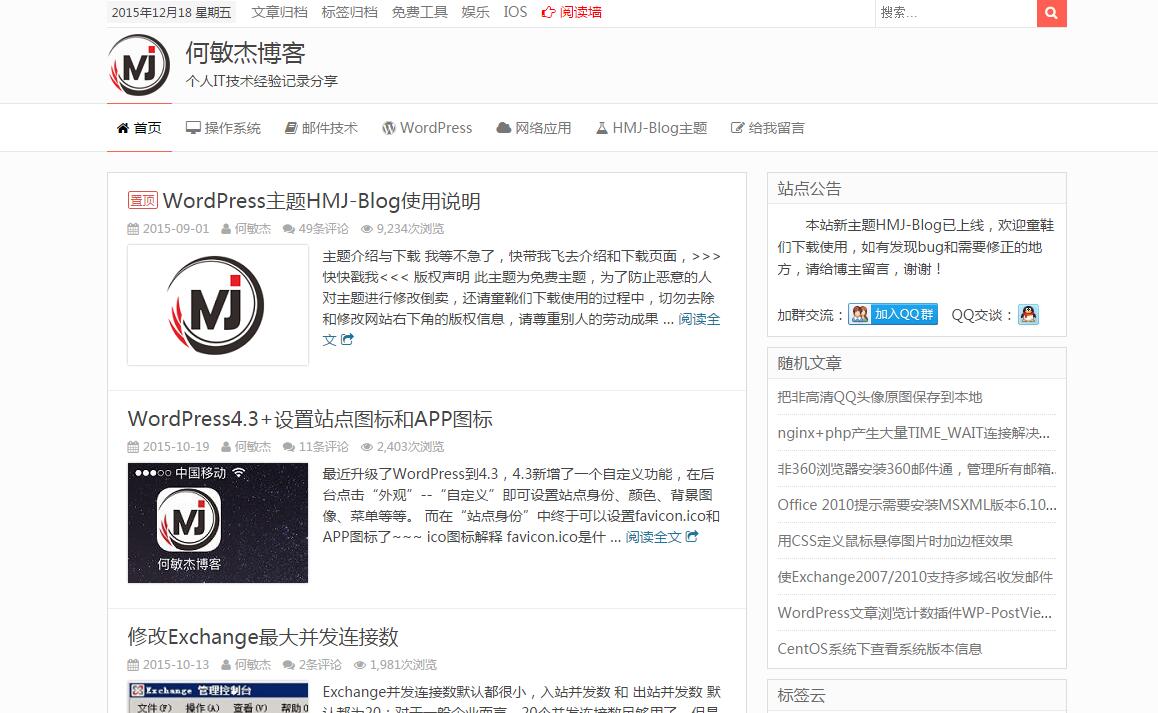Click the 何敏杰博客 site title

pyautogui.click(x=245, y=52)
